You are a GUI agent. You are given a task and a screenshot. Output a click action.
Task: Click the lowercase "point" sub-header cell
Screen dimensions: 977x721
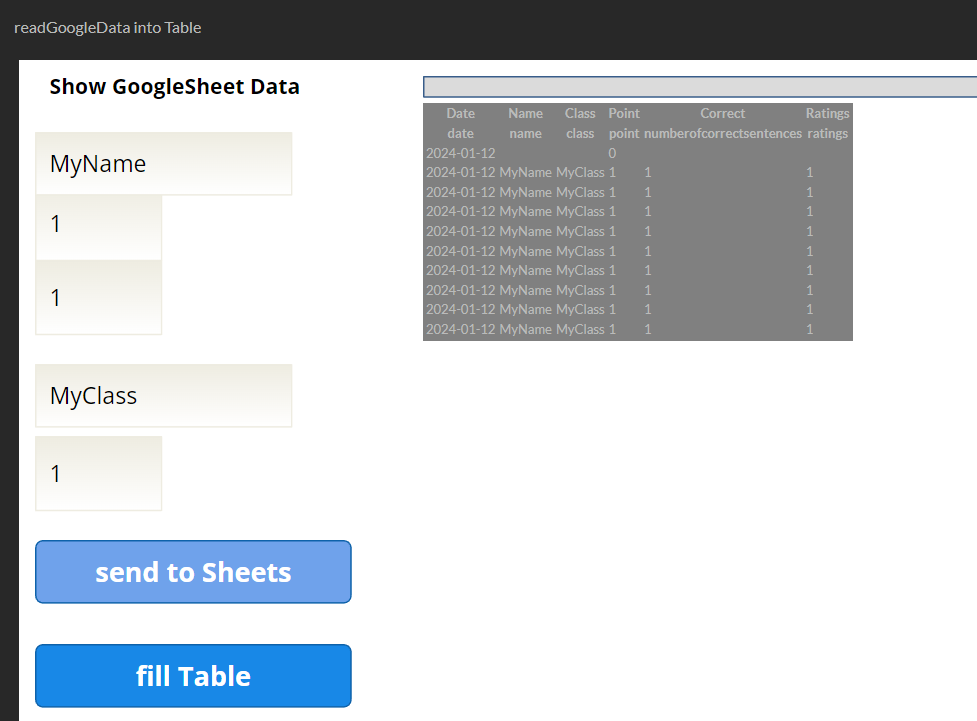coord(624,134)
